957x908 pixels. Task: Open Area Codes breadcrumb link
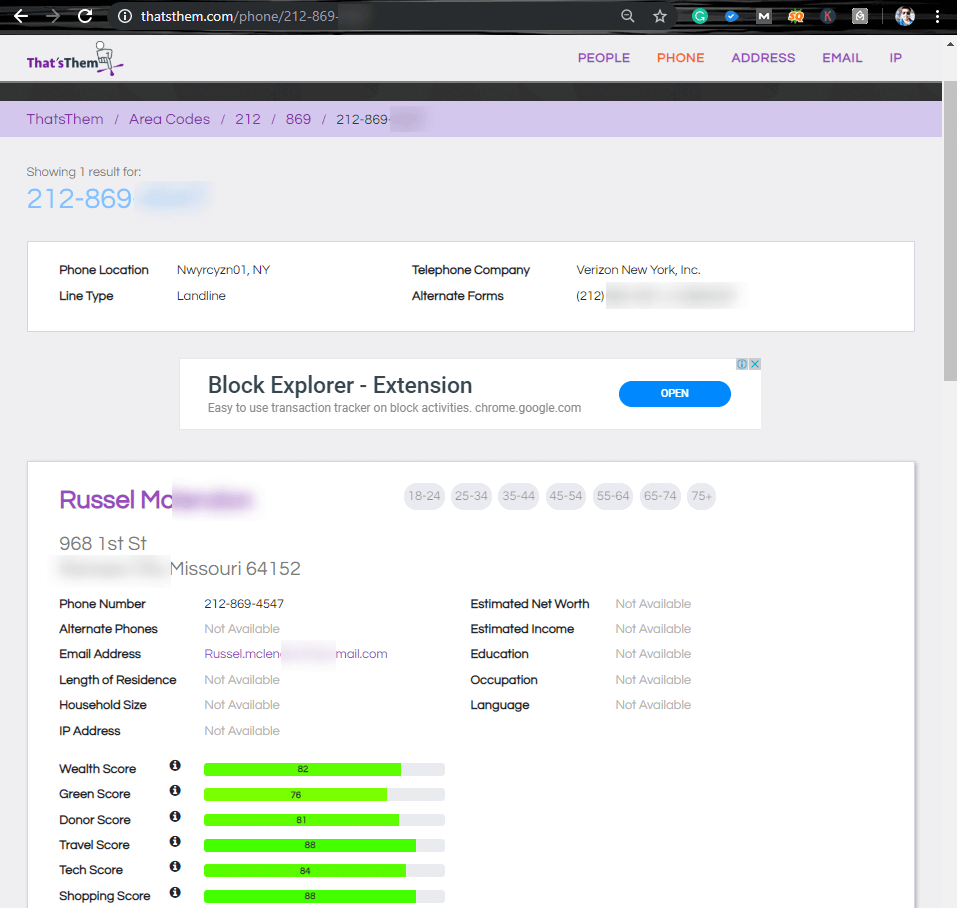(169, 119)
